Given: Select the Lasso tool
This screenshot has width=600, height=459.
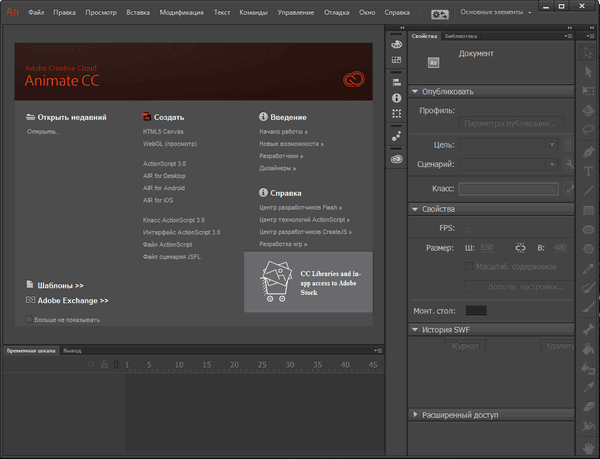Looking at the screenshot, I should click(588, 130).
